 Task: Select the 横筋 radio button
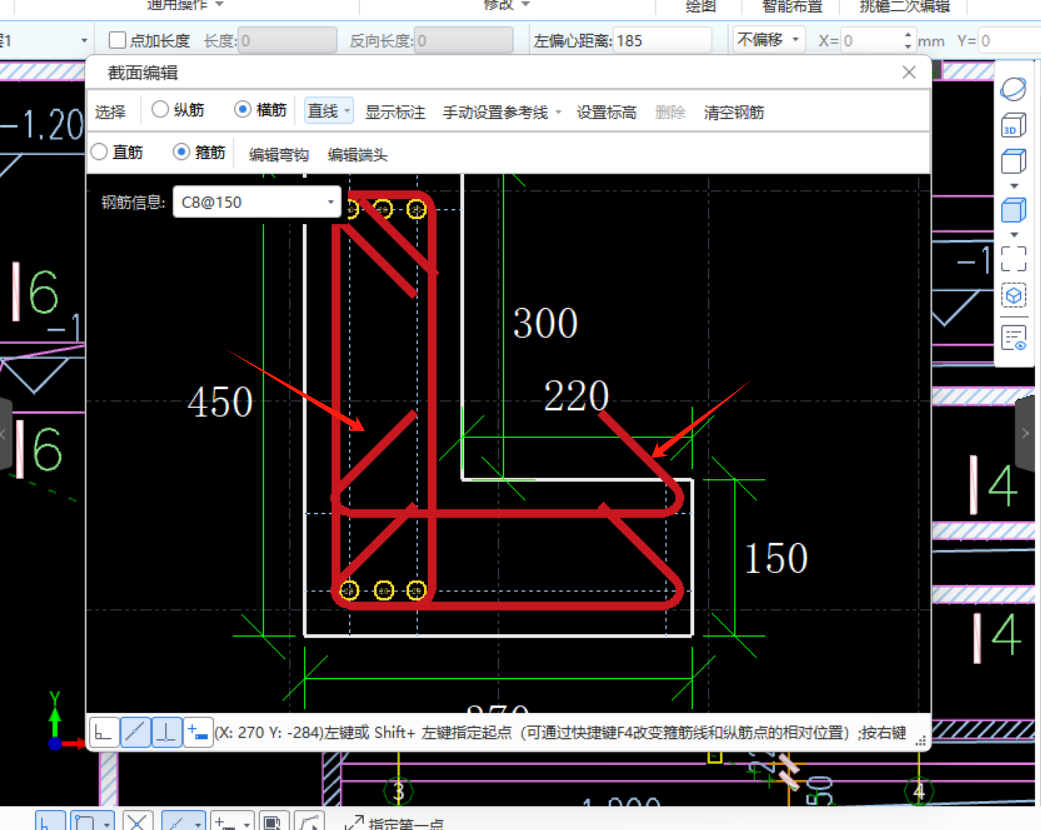click(x=242, y=109)
